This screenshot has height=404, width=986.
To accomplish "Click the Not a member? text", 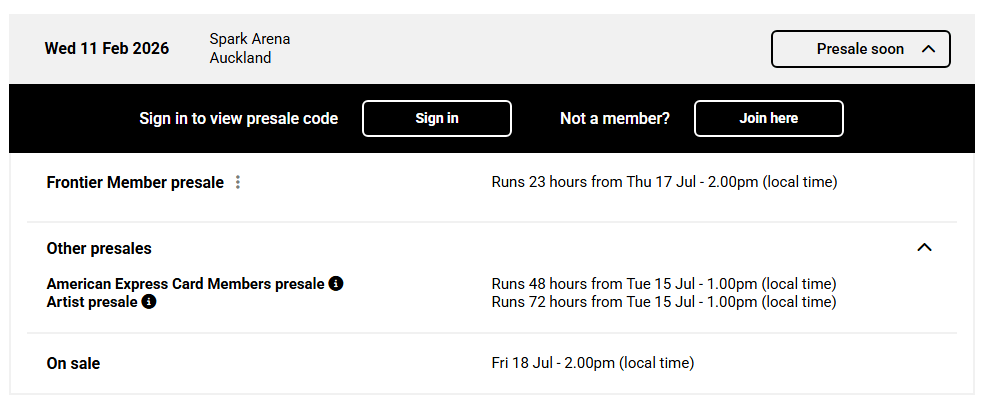I will (x=615, y=118).
